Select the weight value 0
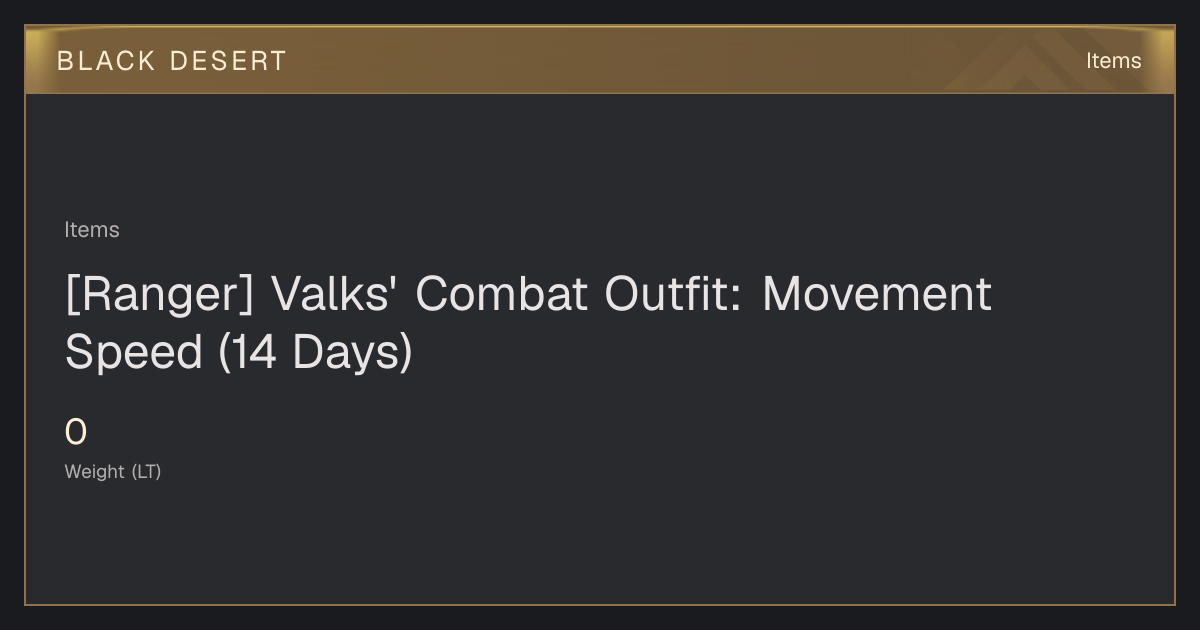This screenshot has height=630, width=1200. pos(76,433)
